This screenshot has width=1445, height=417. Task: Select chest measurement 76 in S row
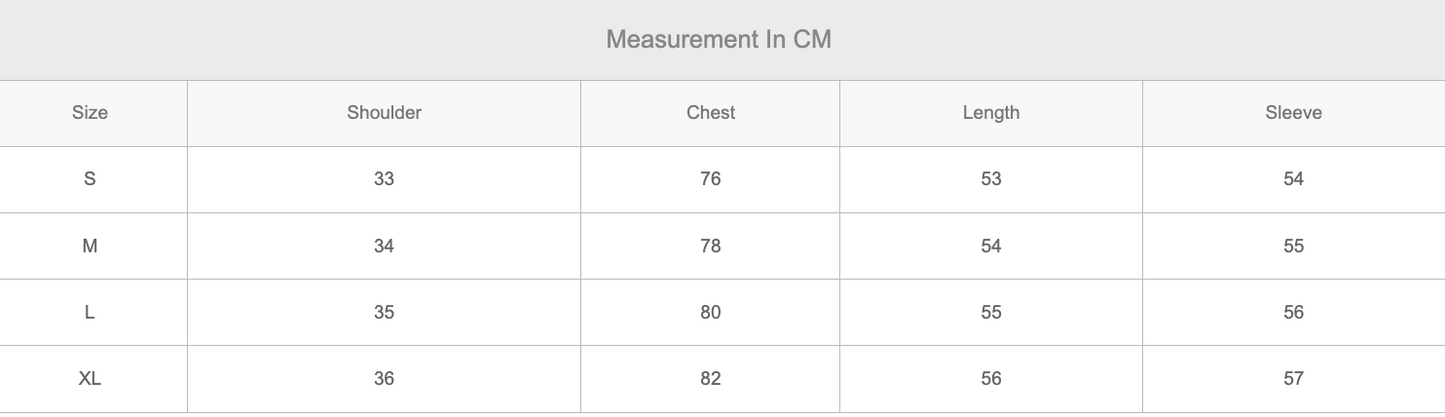pos(710,179)
